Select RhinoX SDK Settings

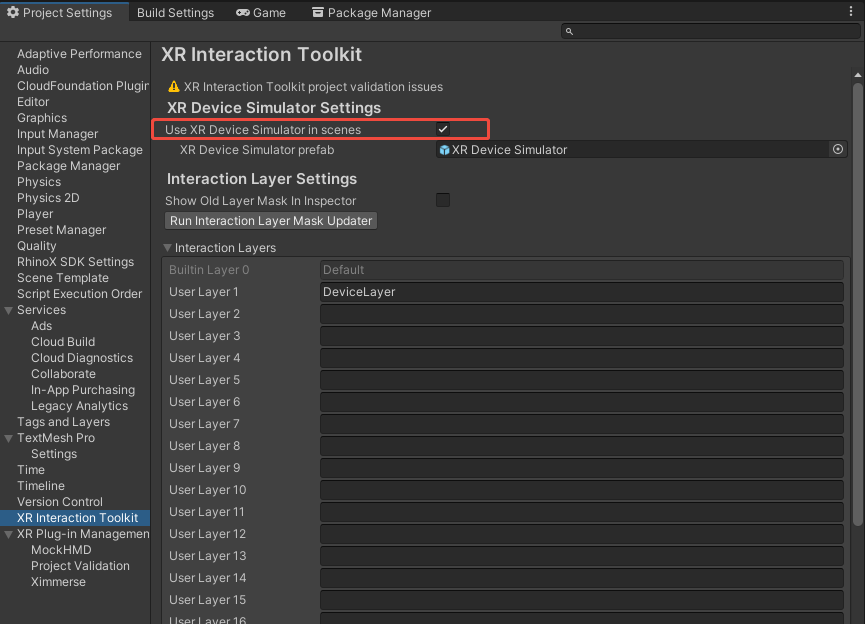point(76,262)
